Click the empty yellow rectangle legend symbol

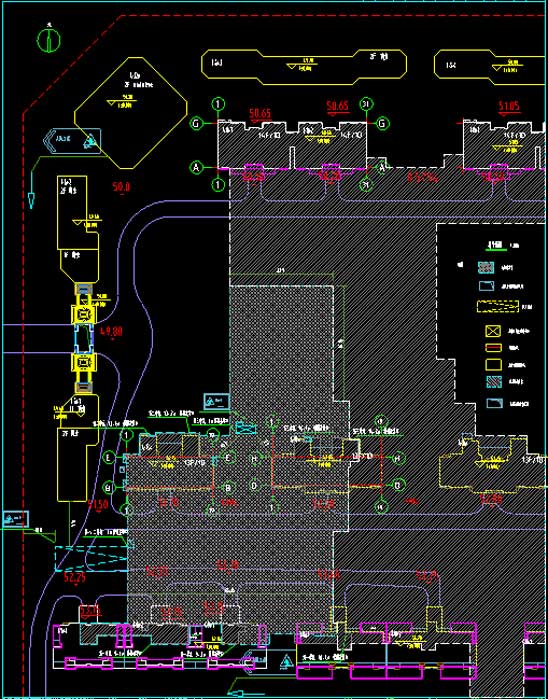493,365
